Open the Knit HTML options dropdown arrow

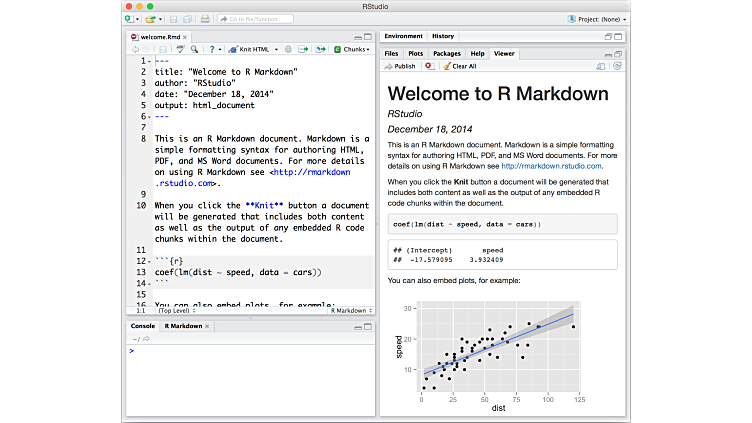[x=276, y=49]
